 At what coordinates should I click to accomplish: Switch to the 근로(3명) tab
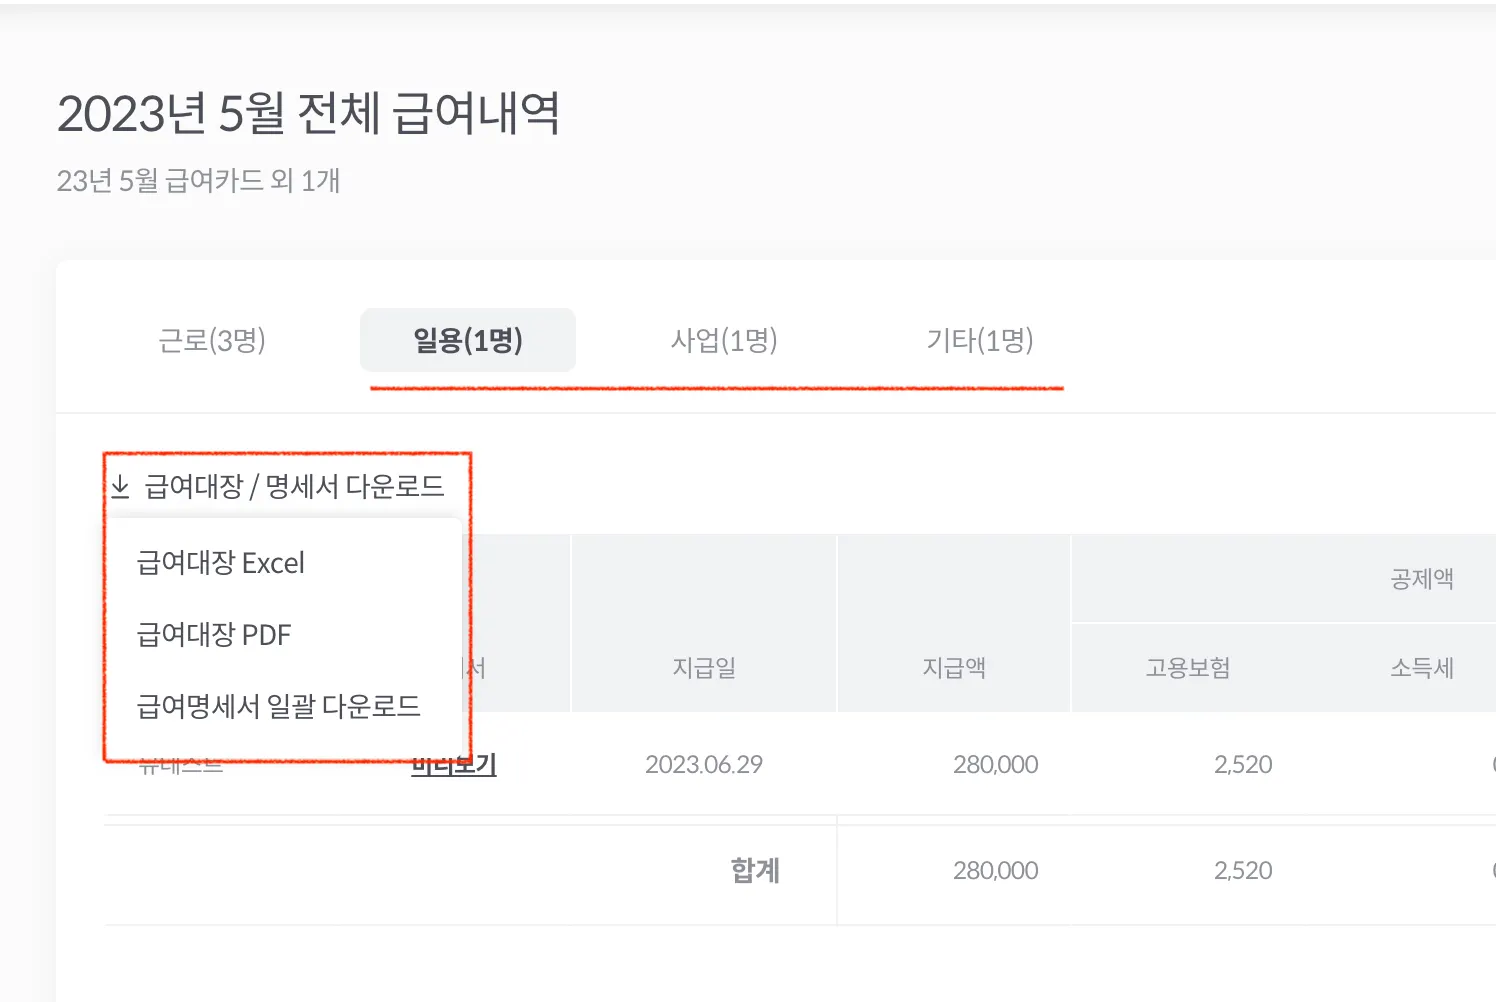click(x=212, y=341)
